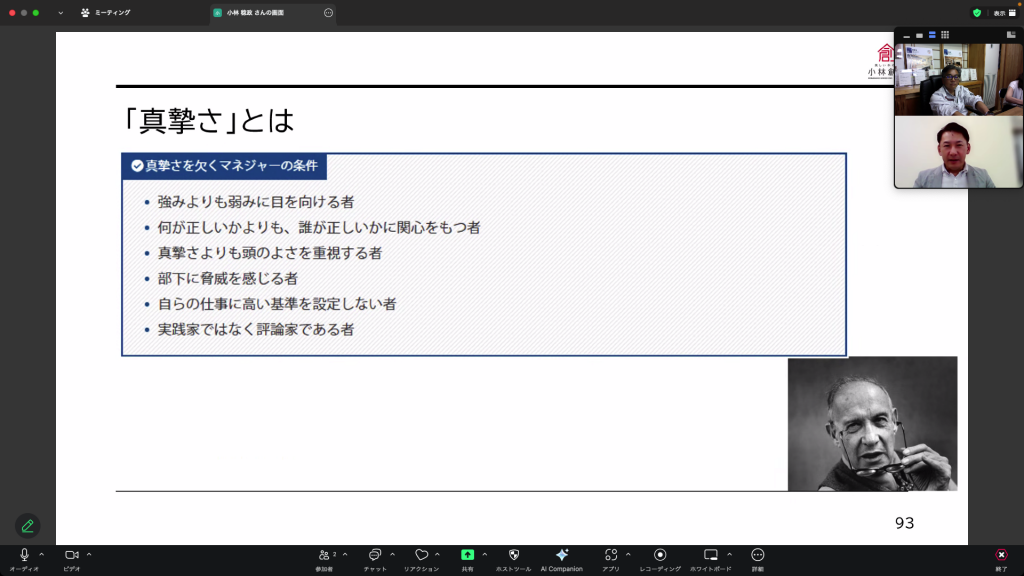The height and width of the screenshot is (576, 1024).
Task: Launch the AI Companion sparkle icon
Action: click(x=561, y=555)
